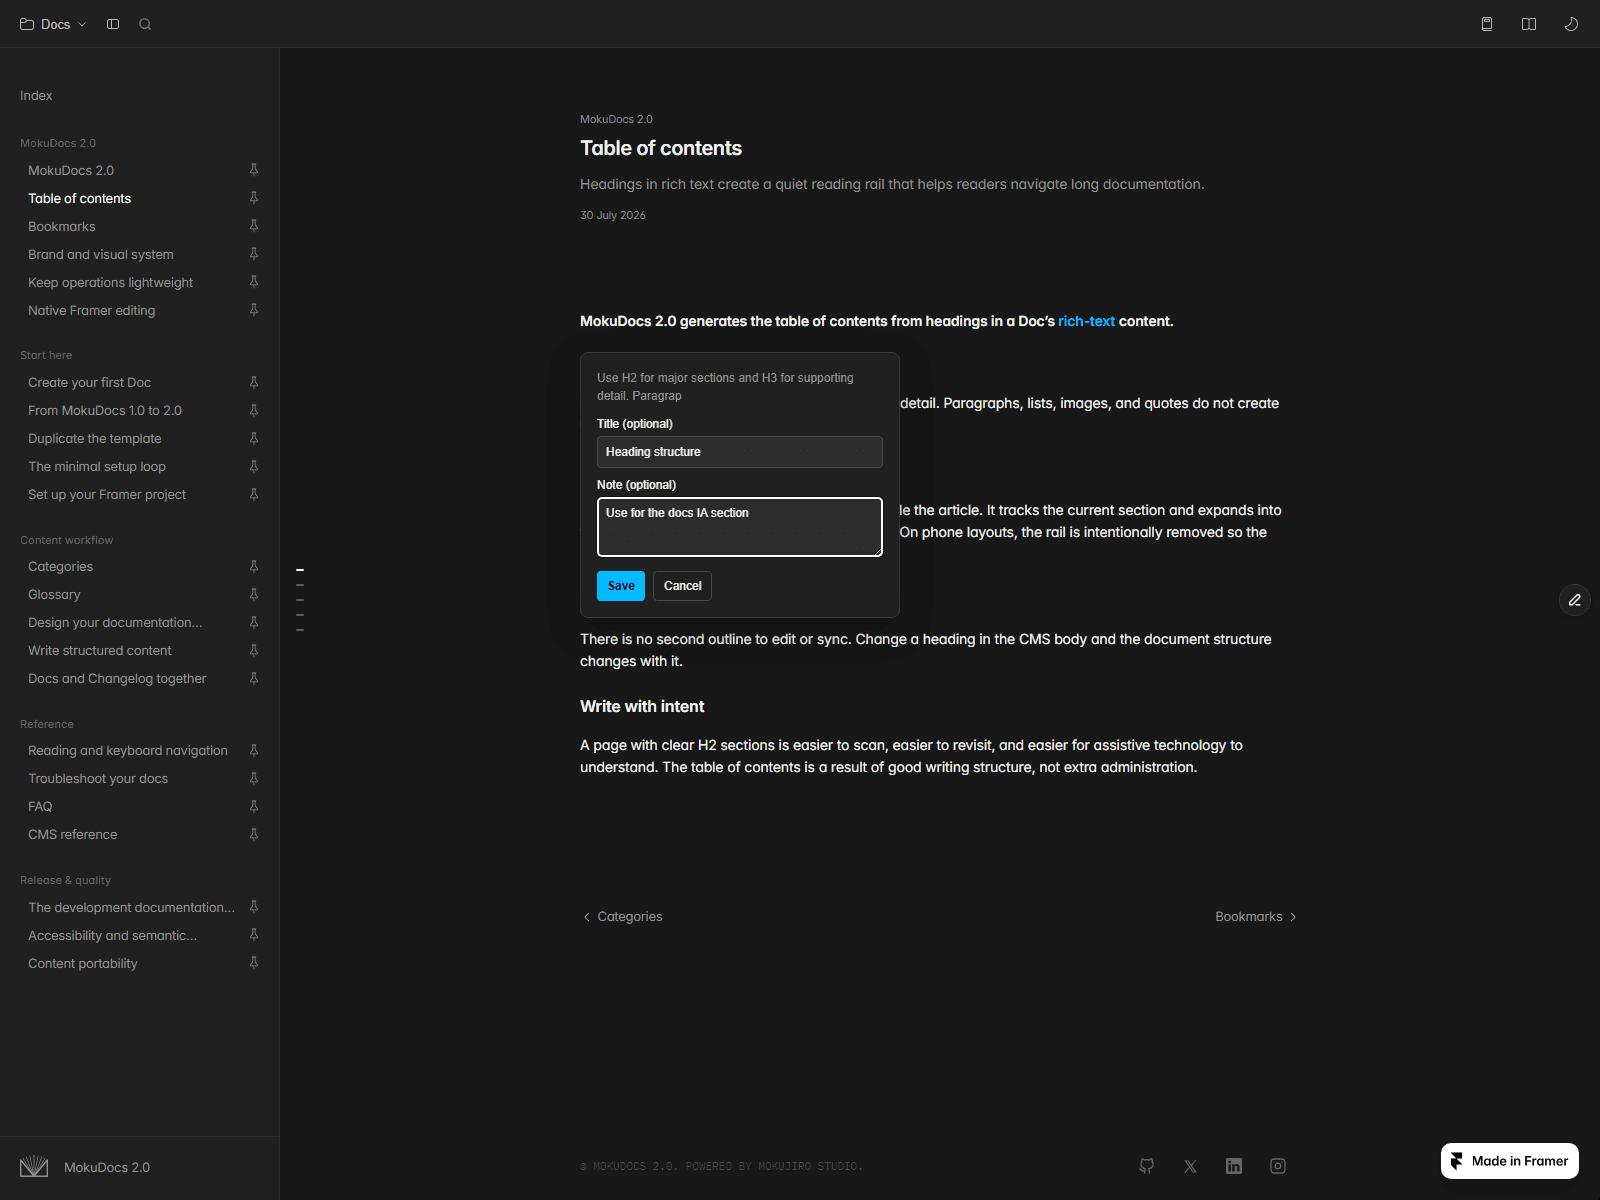Toggle dark mode moon icon
1600x1200 pixels.
(1571, 24)
